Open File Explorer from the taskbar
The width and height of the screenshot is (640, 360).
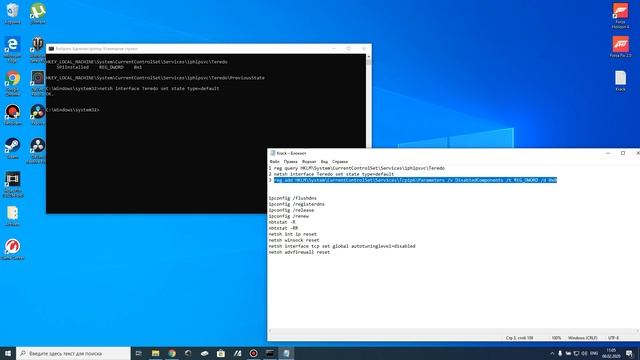coord(156,353)
